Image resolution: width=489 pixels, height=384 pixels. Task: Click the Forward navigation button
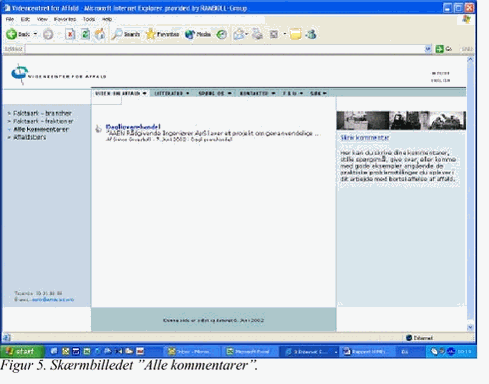point(48,34)
